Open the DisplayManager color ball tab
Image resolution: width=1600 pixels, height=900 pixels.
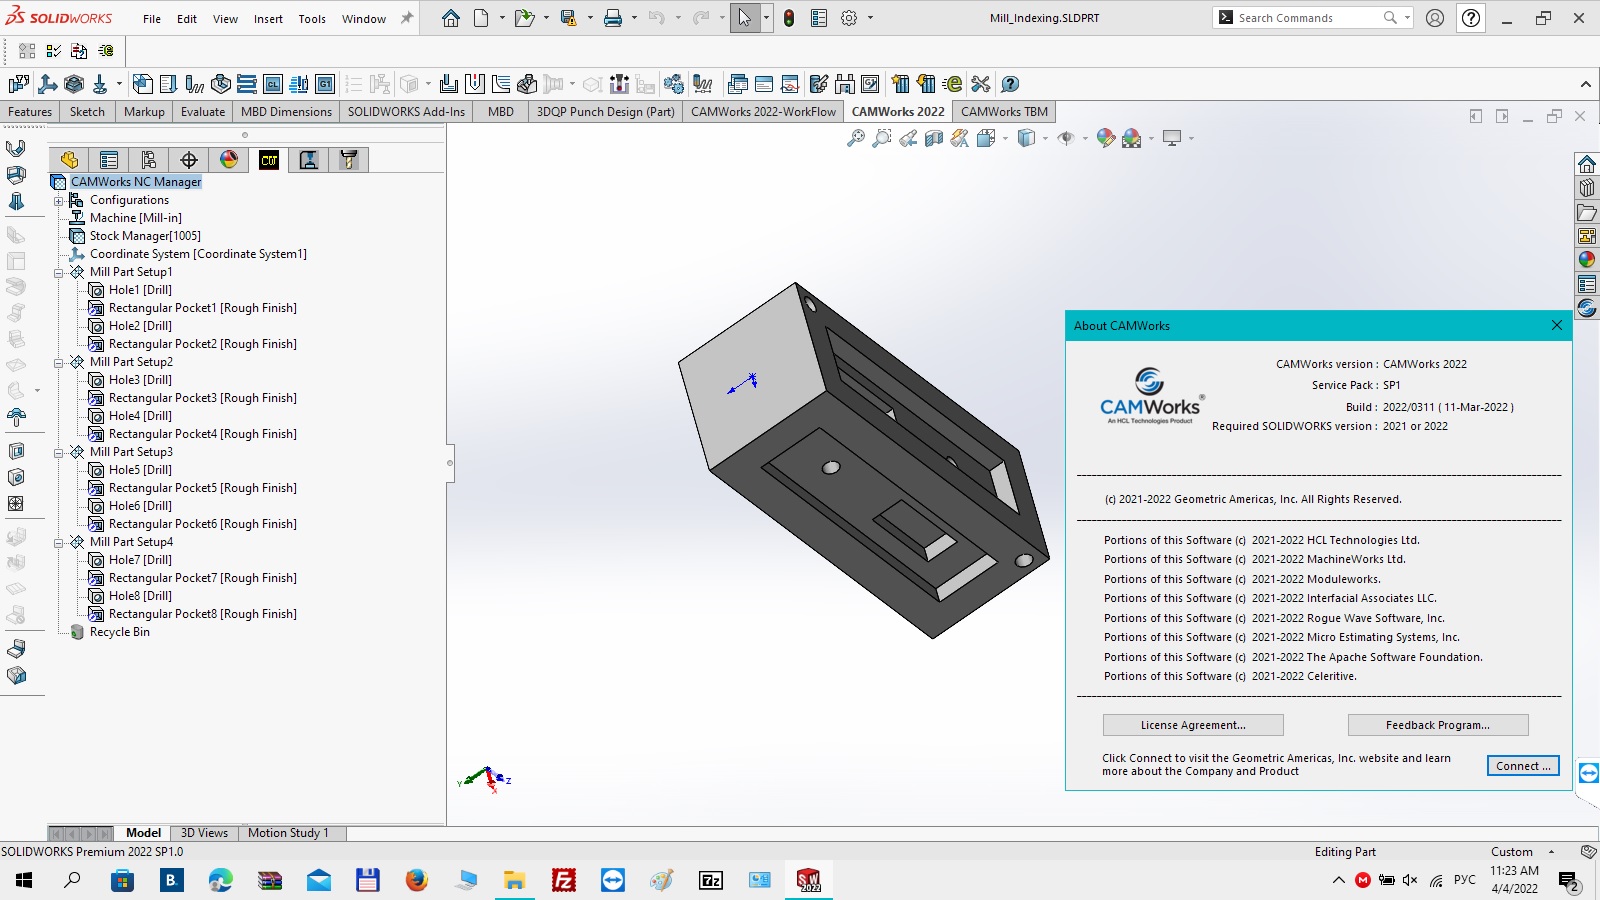[x=229, y=160]
